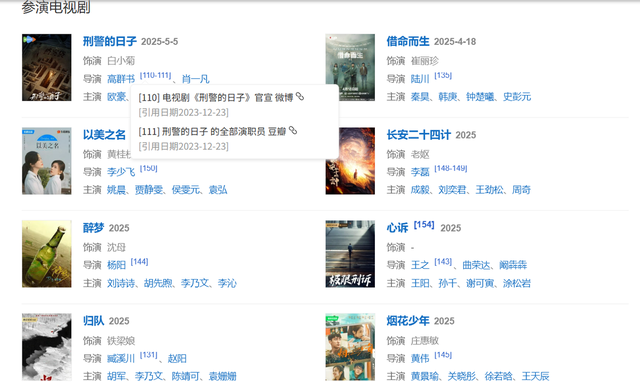The width and height of the screenshot is (640, 382).
Task: Open the 烟花少年 poster thumbnail
Action: point(350,347)
